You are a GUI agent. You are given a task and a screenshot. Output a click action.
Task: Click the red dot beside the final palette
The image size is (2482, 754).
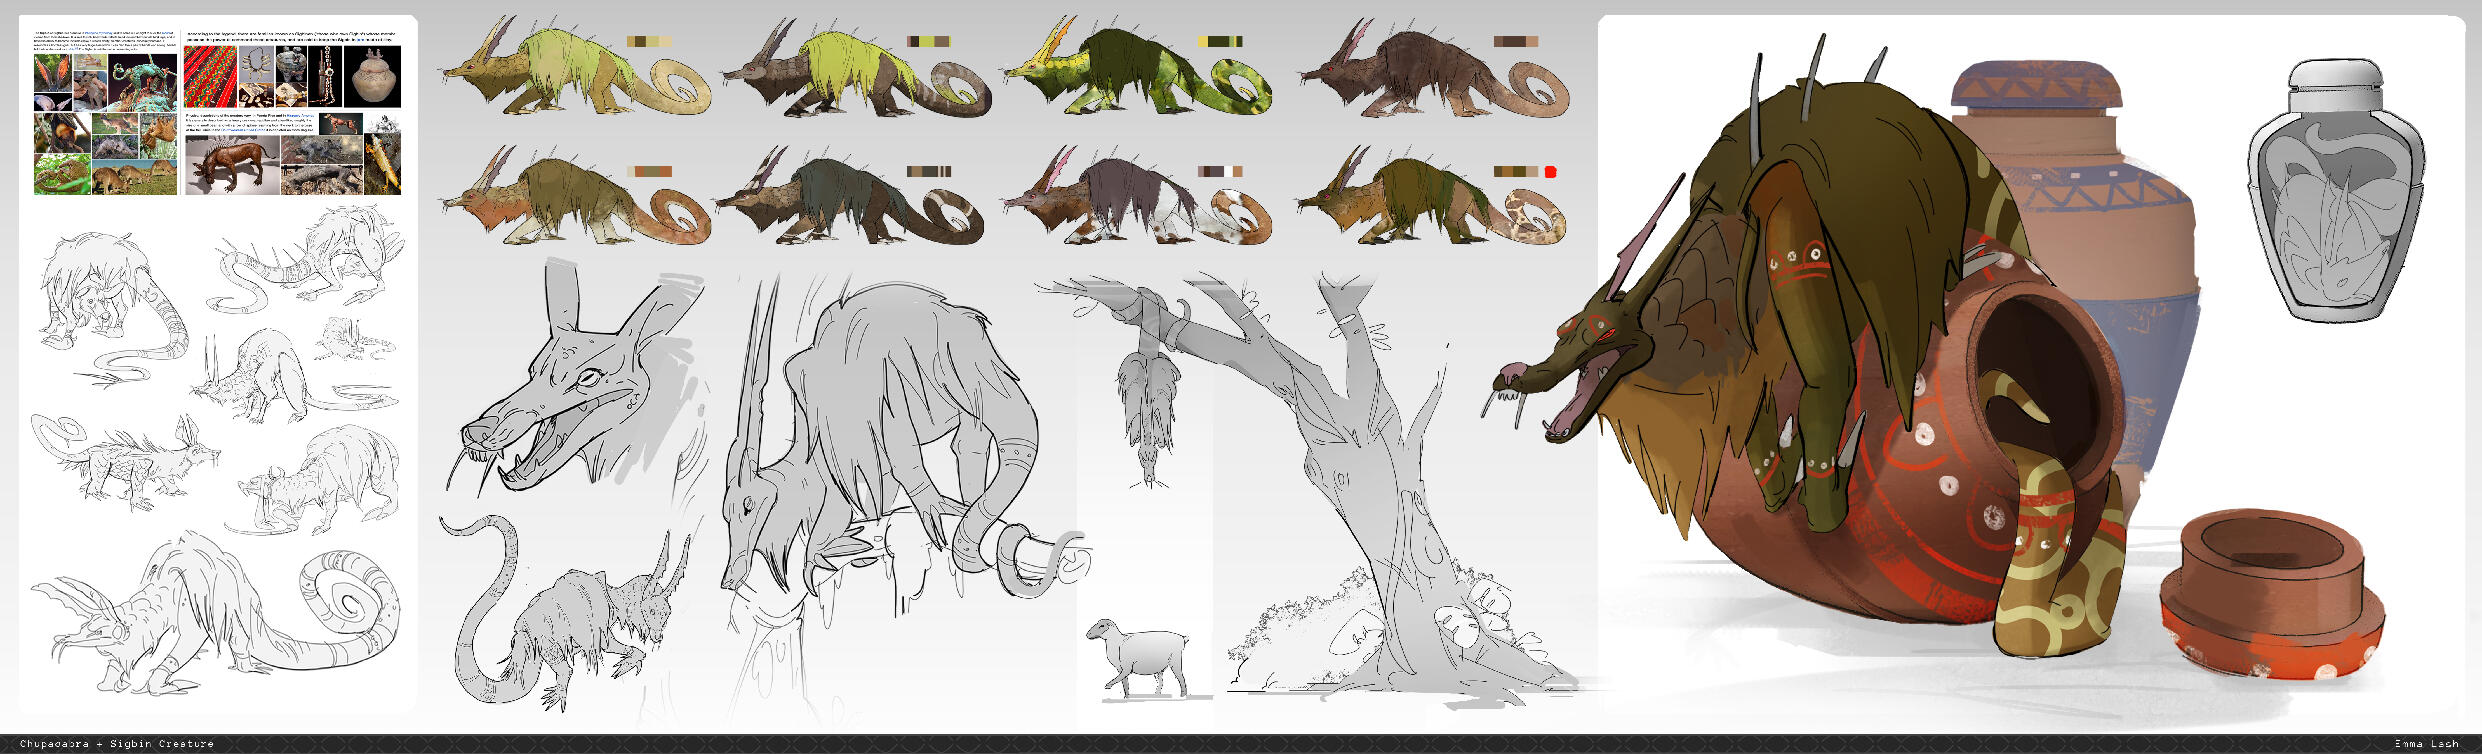coord(1550,172)
